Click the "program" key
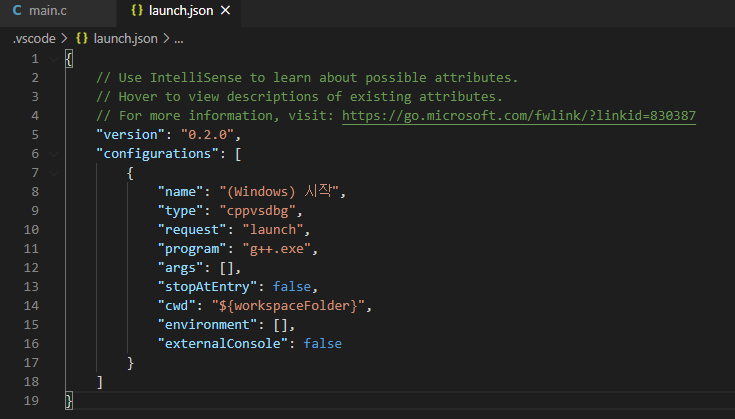 tap(192, 249)
